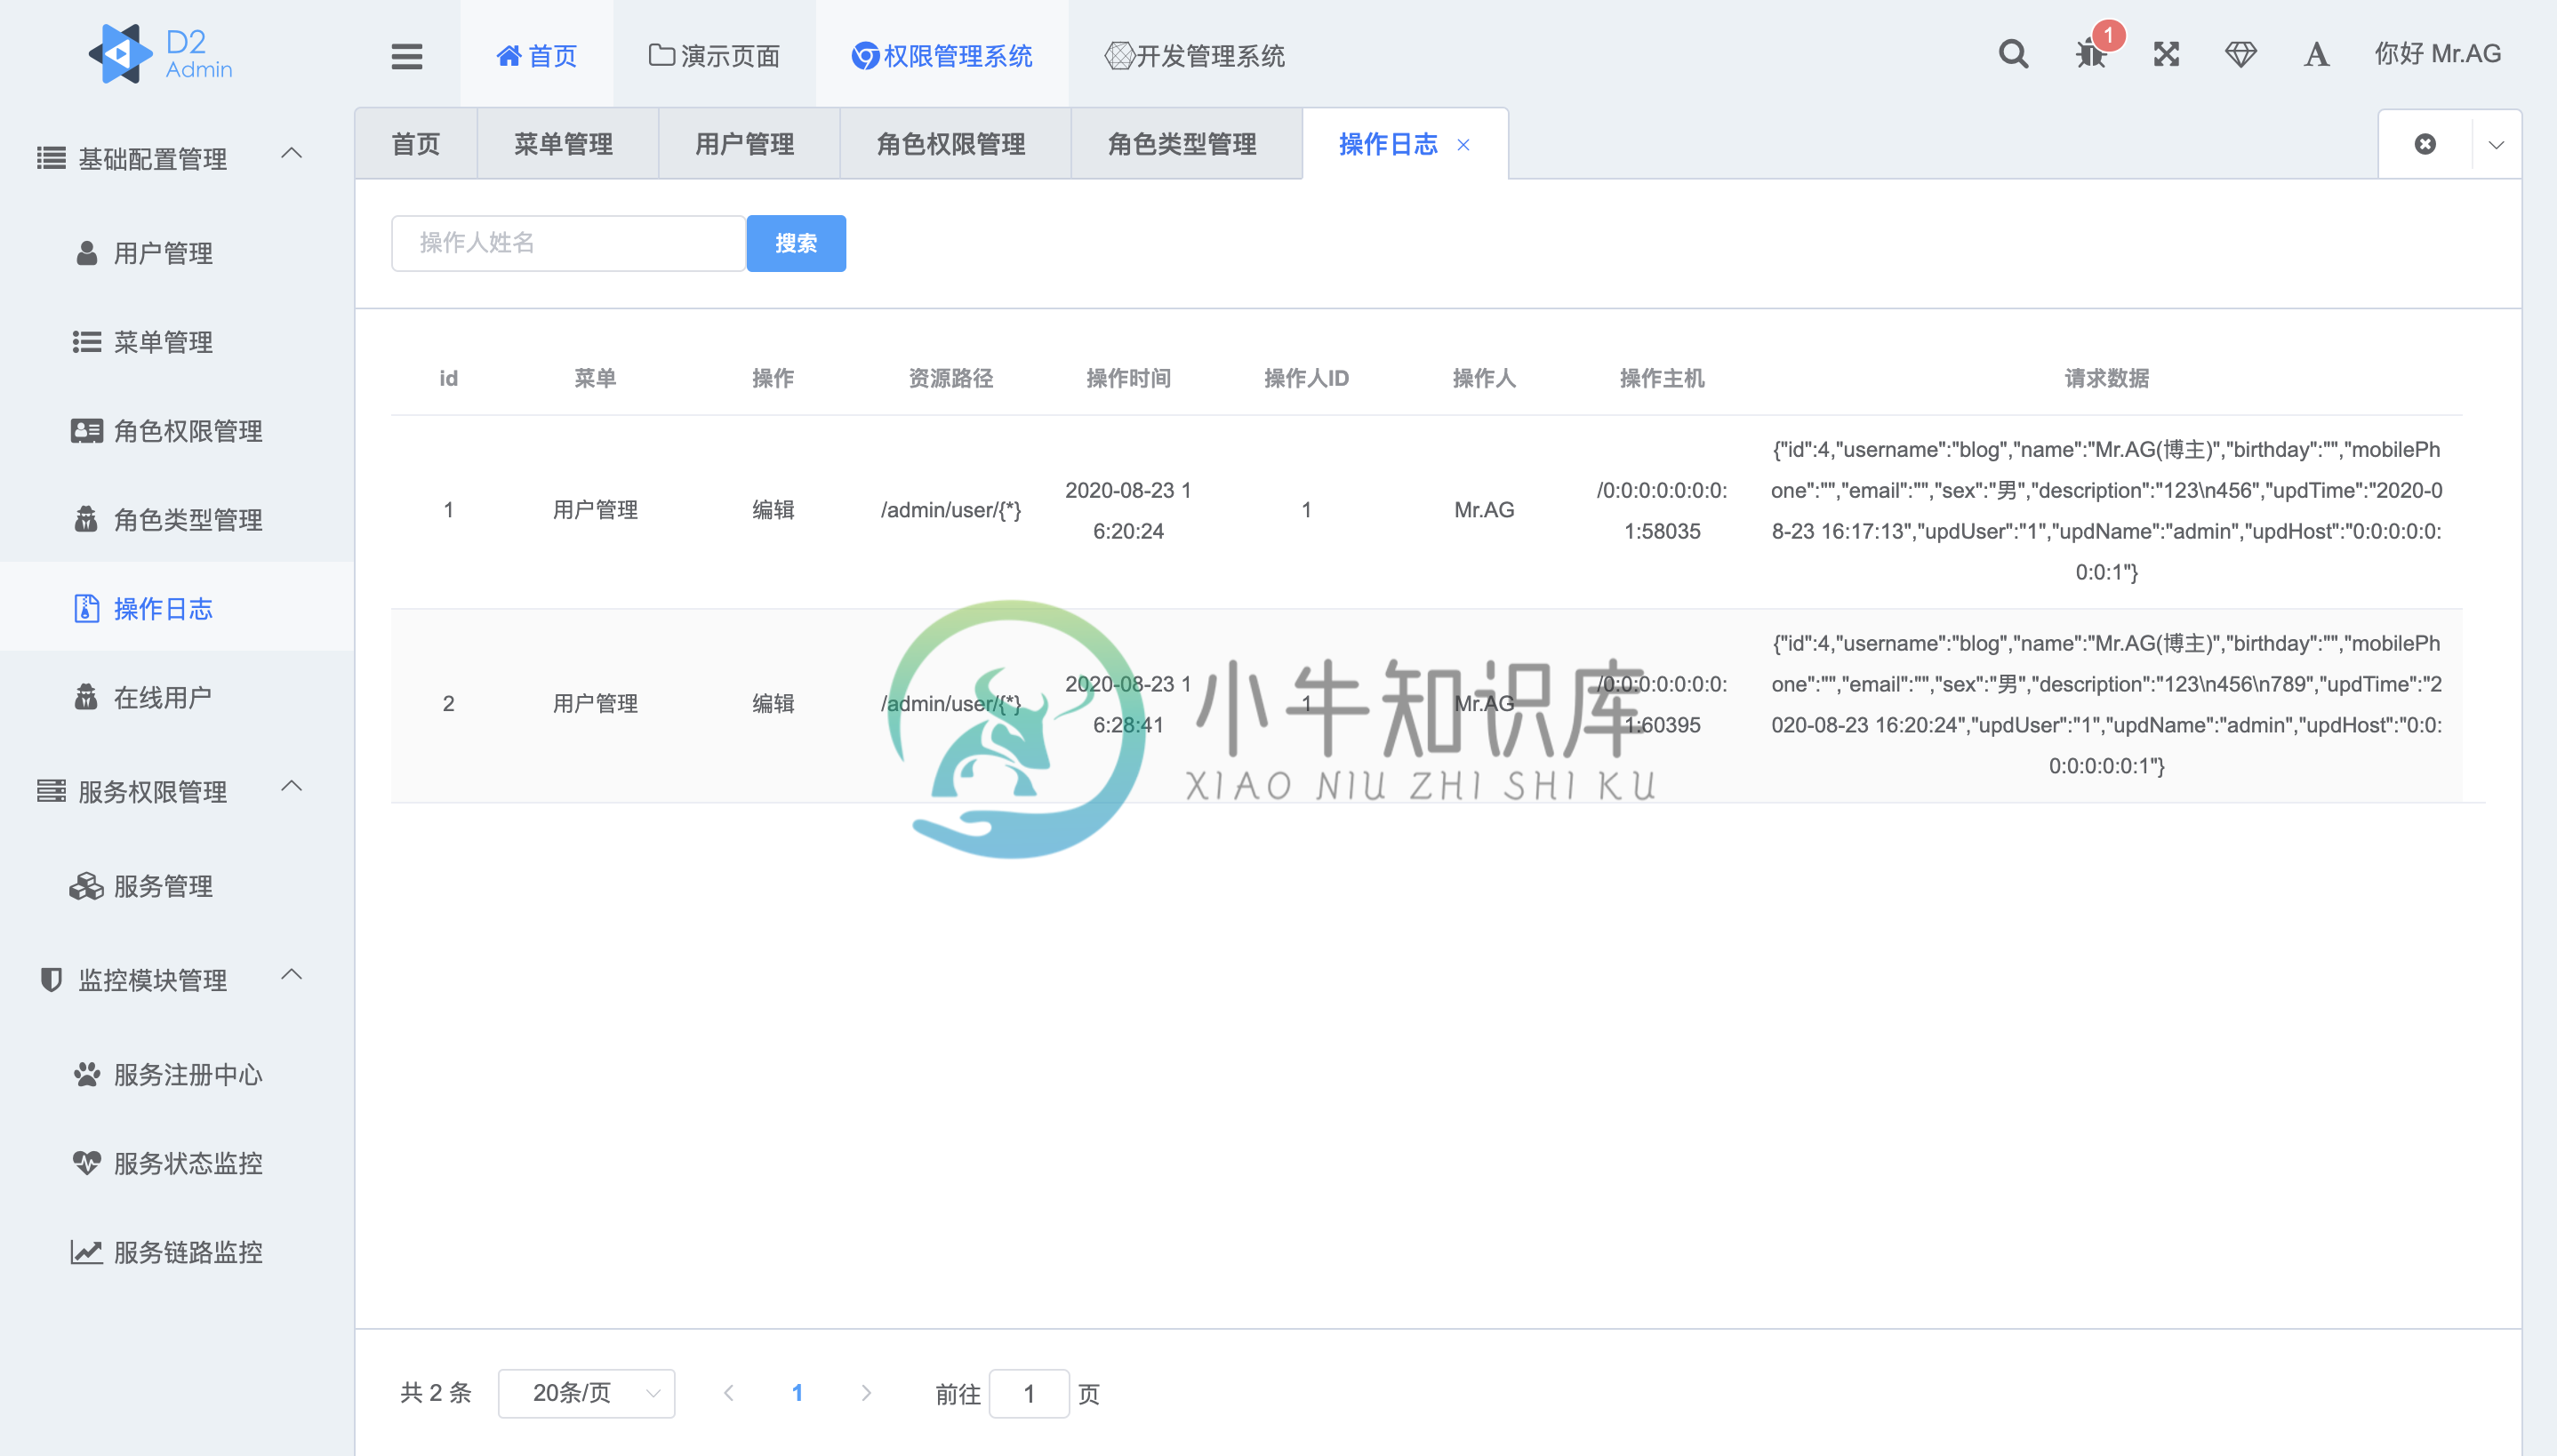Open the search magnifier icon in header
The width and height of the screenshot is (2557, 1456).
(2013, 54)
